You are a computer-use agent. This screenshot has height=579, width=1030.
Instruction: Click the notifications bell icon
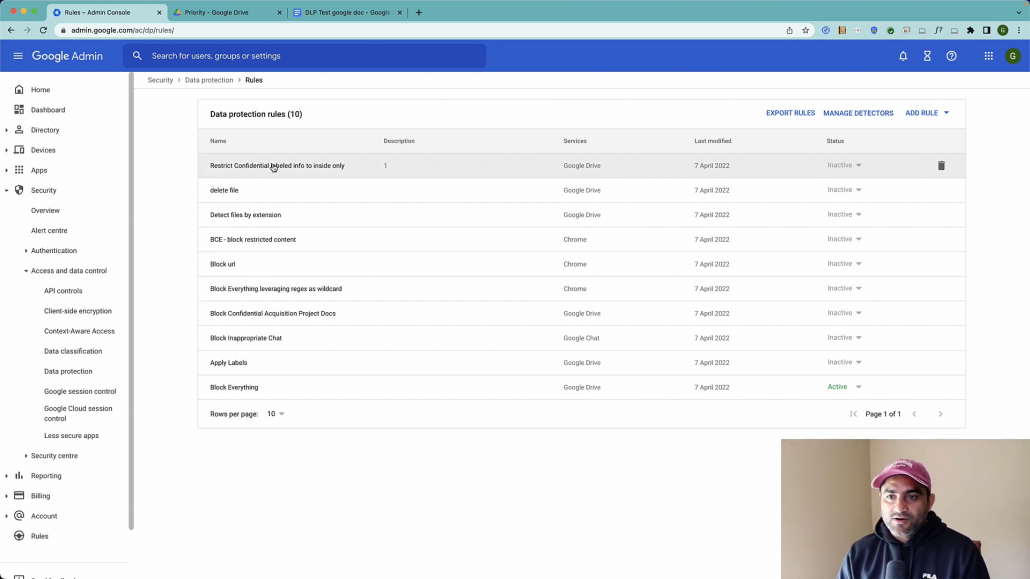(x=903, y=56)
